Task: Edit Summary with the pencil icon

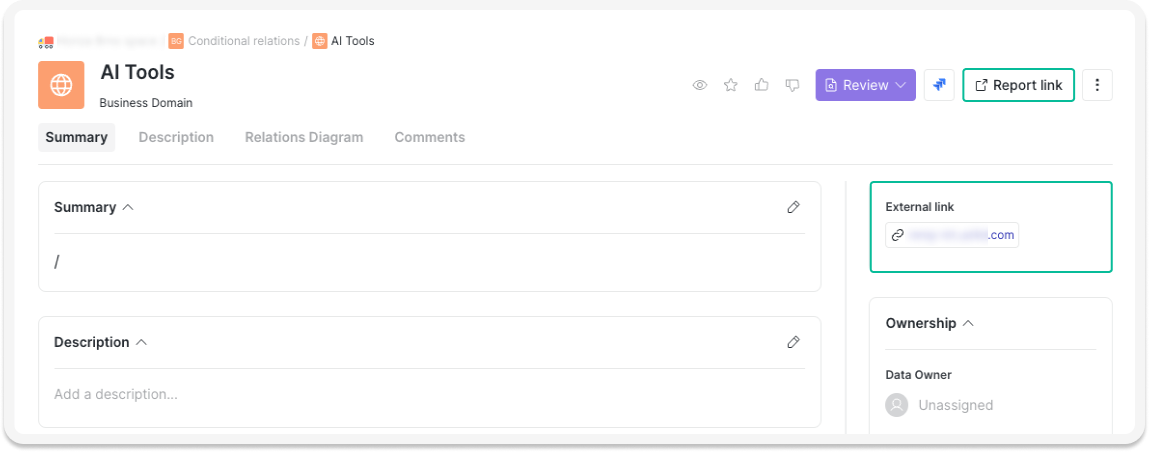Action: click(793, 207)
